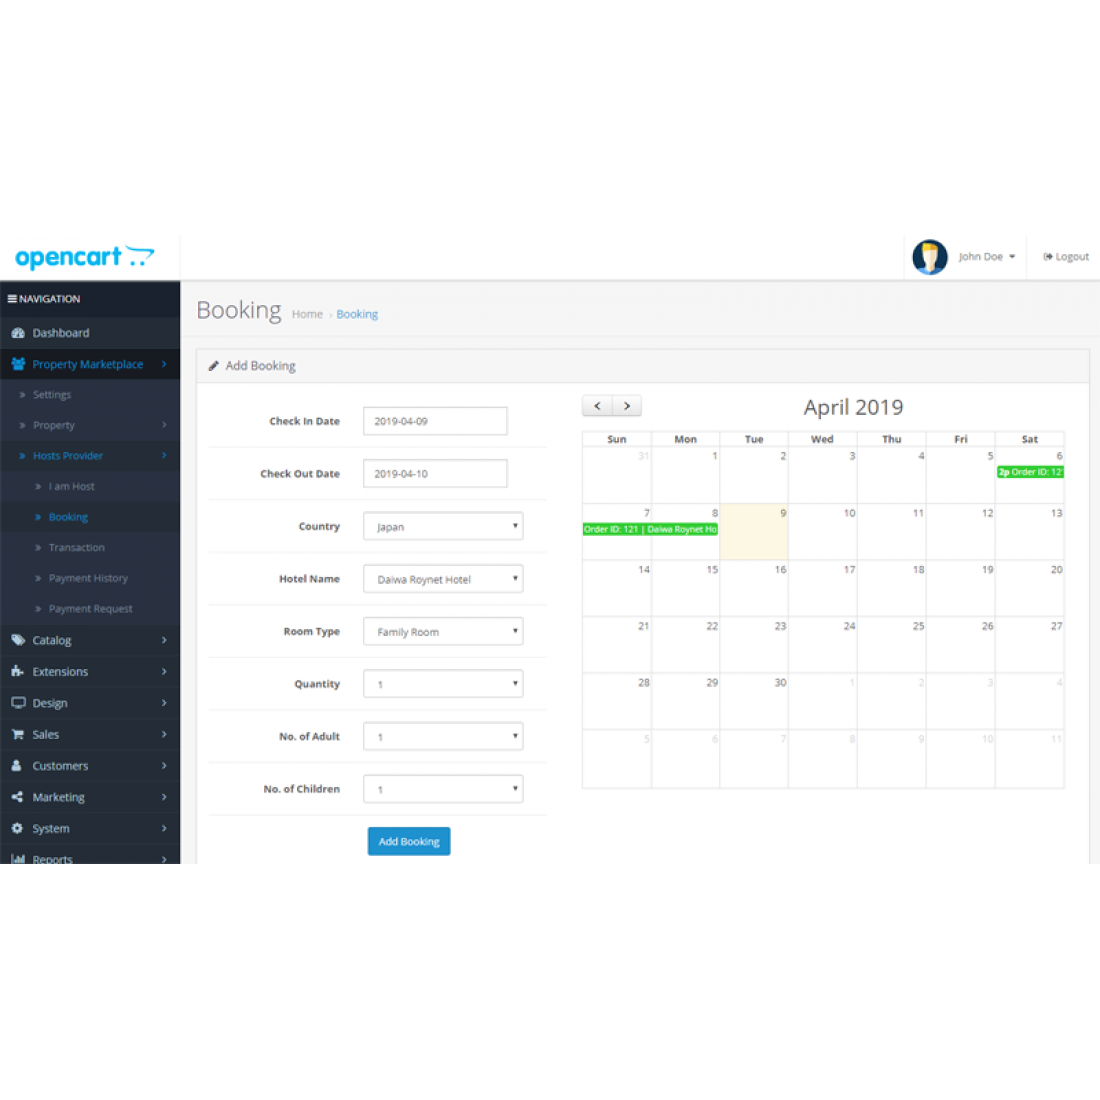Click the Marketing share icon
1100x1100 pixels.
coord(17,797)
